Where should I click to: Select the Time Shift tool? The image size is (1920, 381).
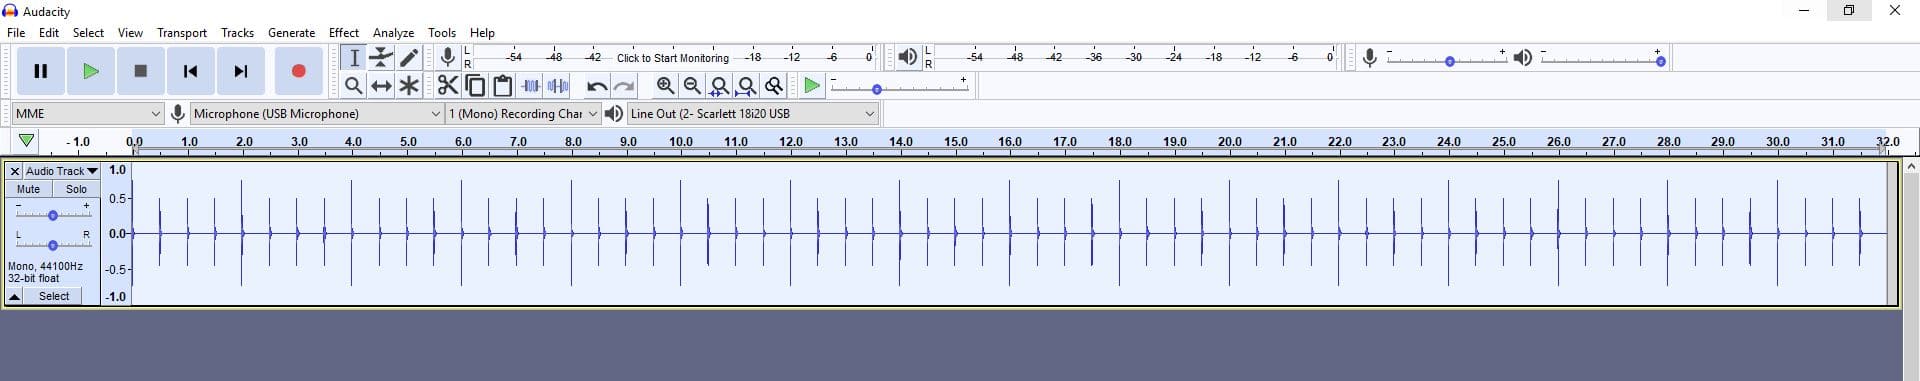pos(381,86)
